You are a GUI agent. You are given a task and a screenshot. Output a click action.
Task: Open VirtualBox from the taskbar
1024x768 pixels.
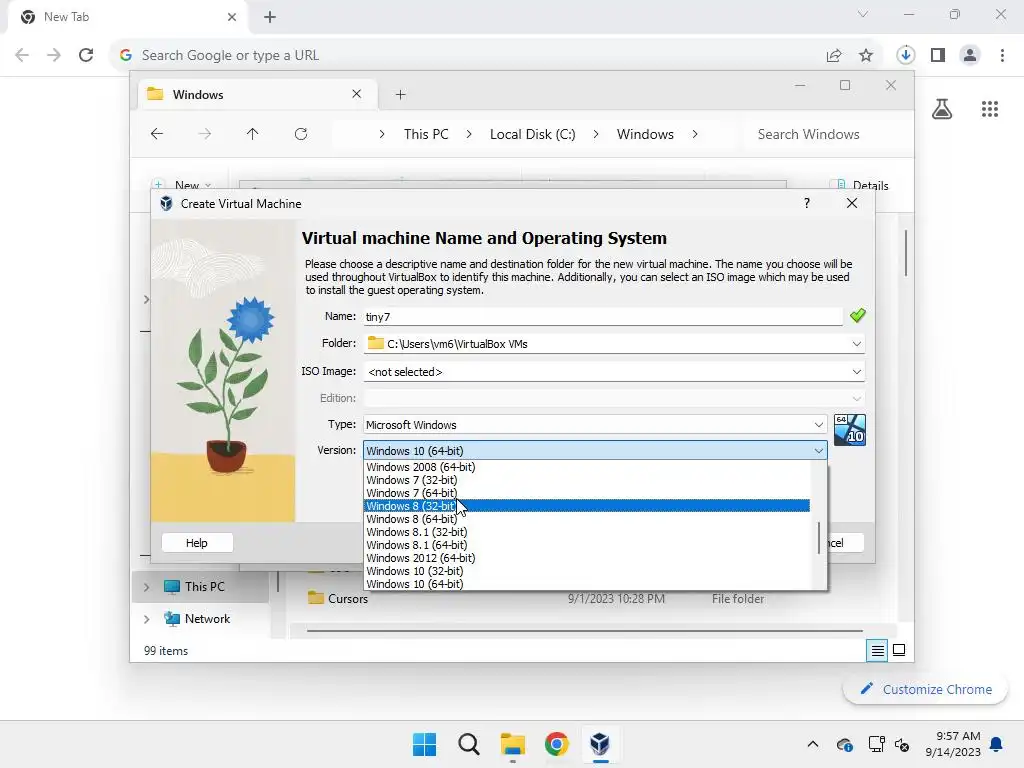(x=600, y=744)
